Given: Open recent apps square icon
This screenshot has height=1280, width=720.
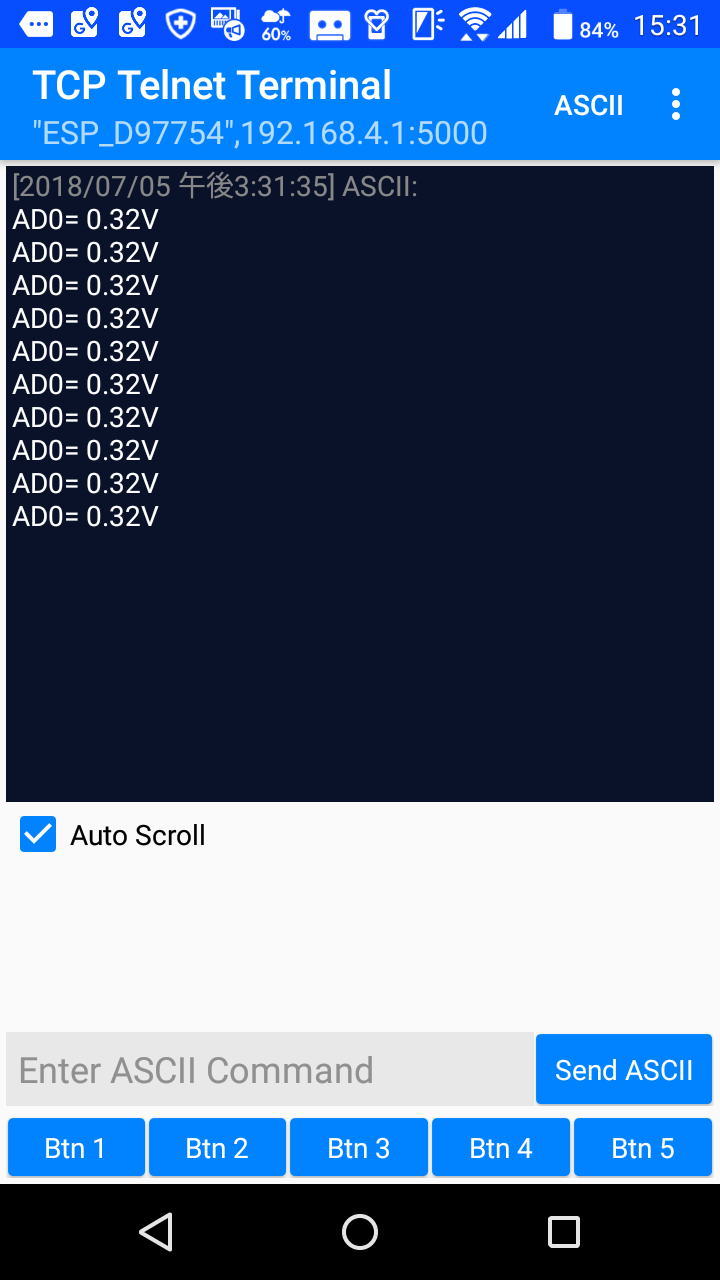Looking at the screenshot, I should pyautogui.click(x=564, y=1232).
